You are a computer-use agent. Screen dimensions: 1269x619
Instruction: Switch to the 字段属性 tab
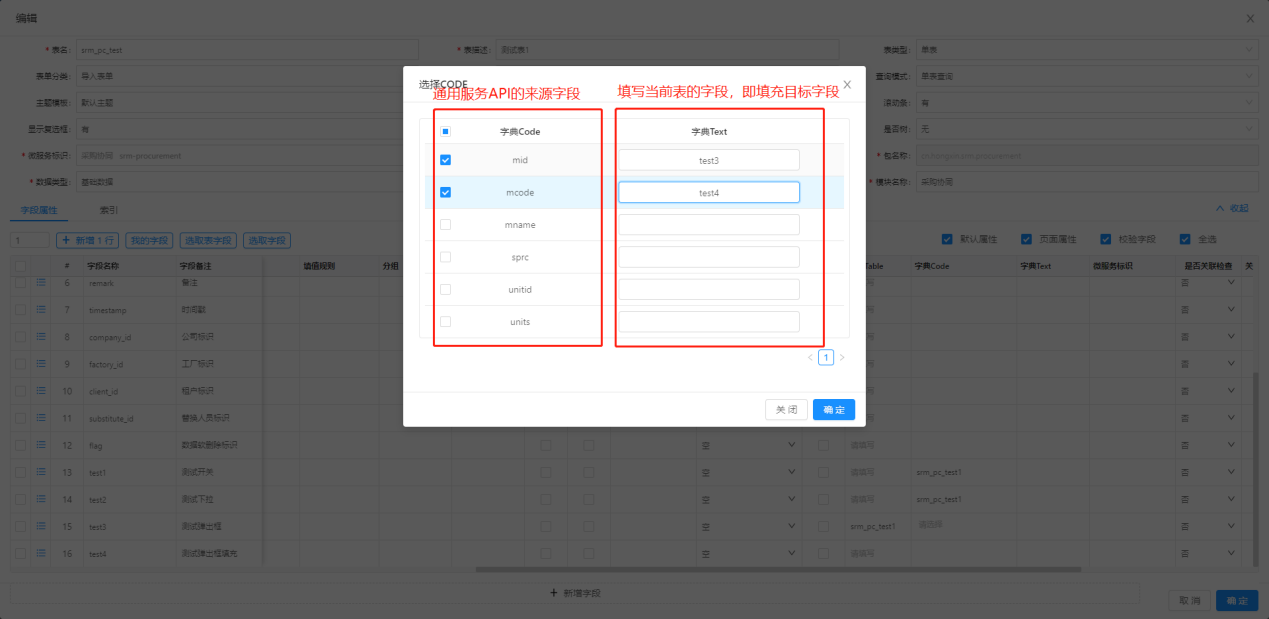[x=40, y=210]
